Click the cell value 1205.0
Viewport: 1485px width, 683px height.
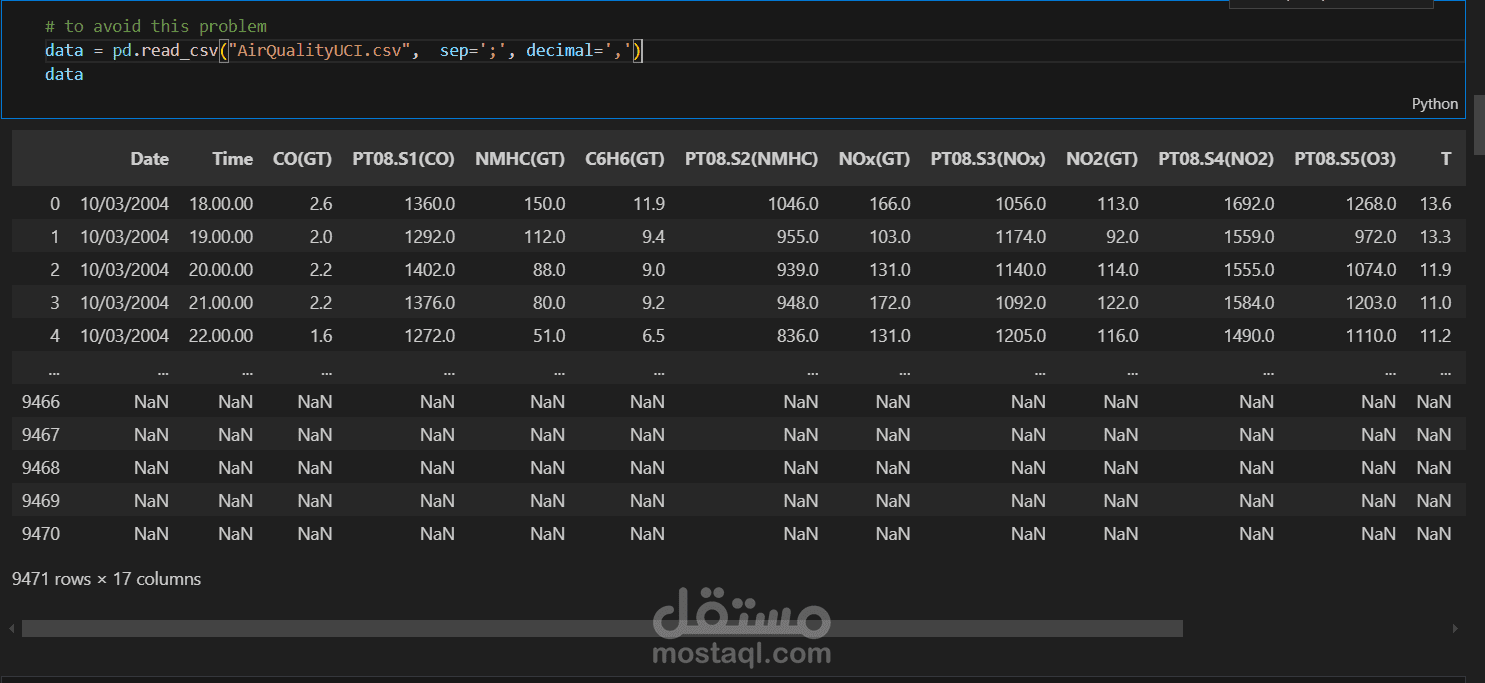(1021, 336)
